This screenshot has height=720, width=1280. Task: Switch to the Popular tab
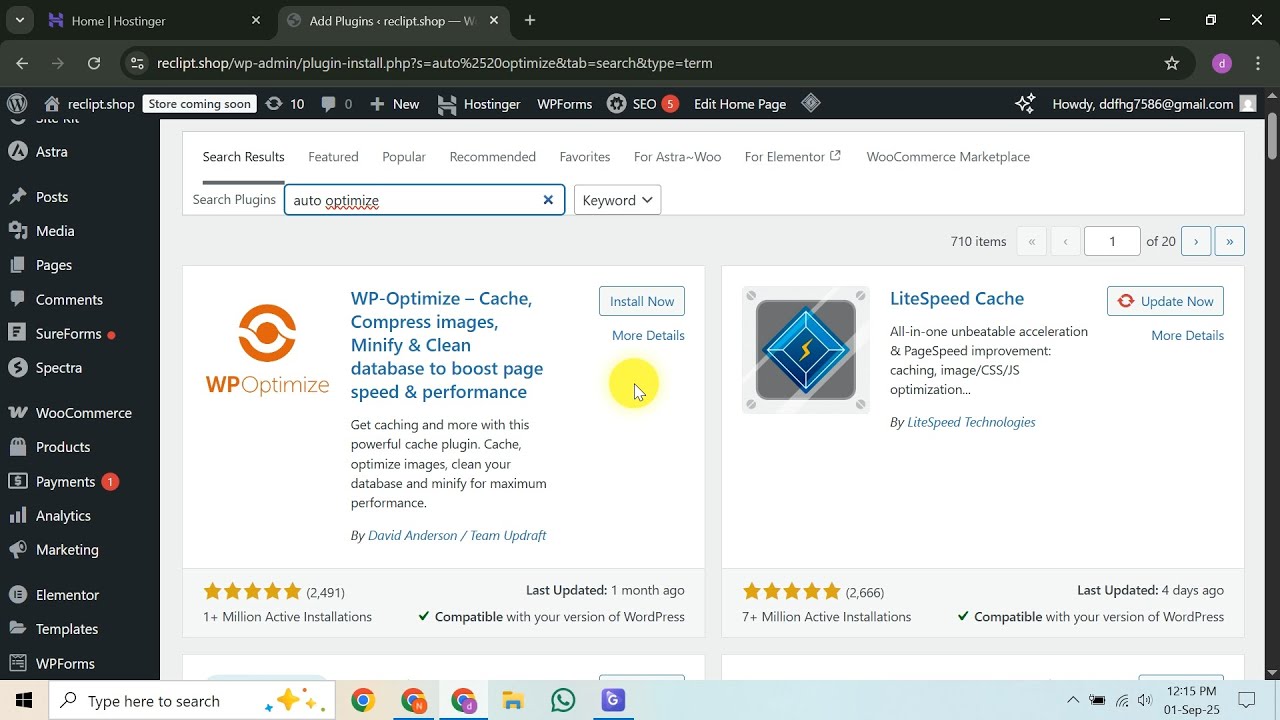pyautogui.click(x=404, y=157)
